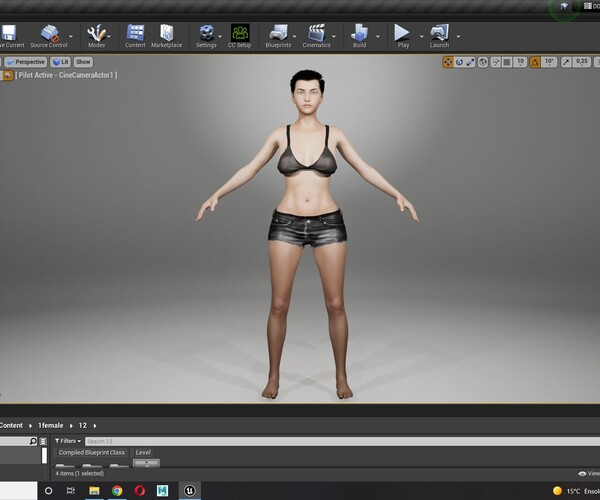The height and width of the screenshot is (500, 600).
Task: Click the Cinematics clapperboard icon
Action: click(316, 33)
